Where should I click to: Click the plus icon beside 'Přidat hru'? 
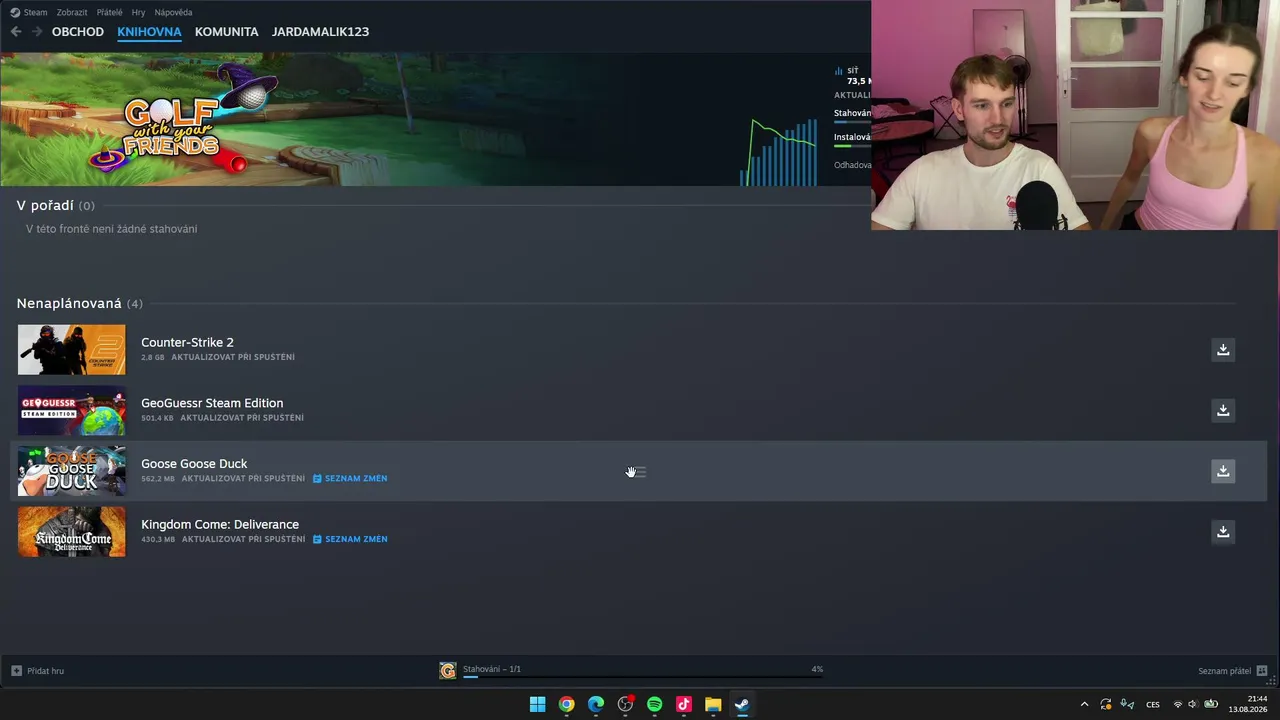16,670
